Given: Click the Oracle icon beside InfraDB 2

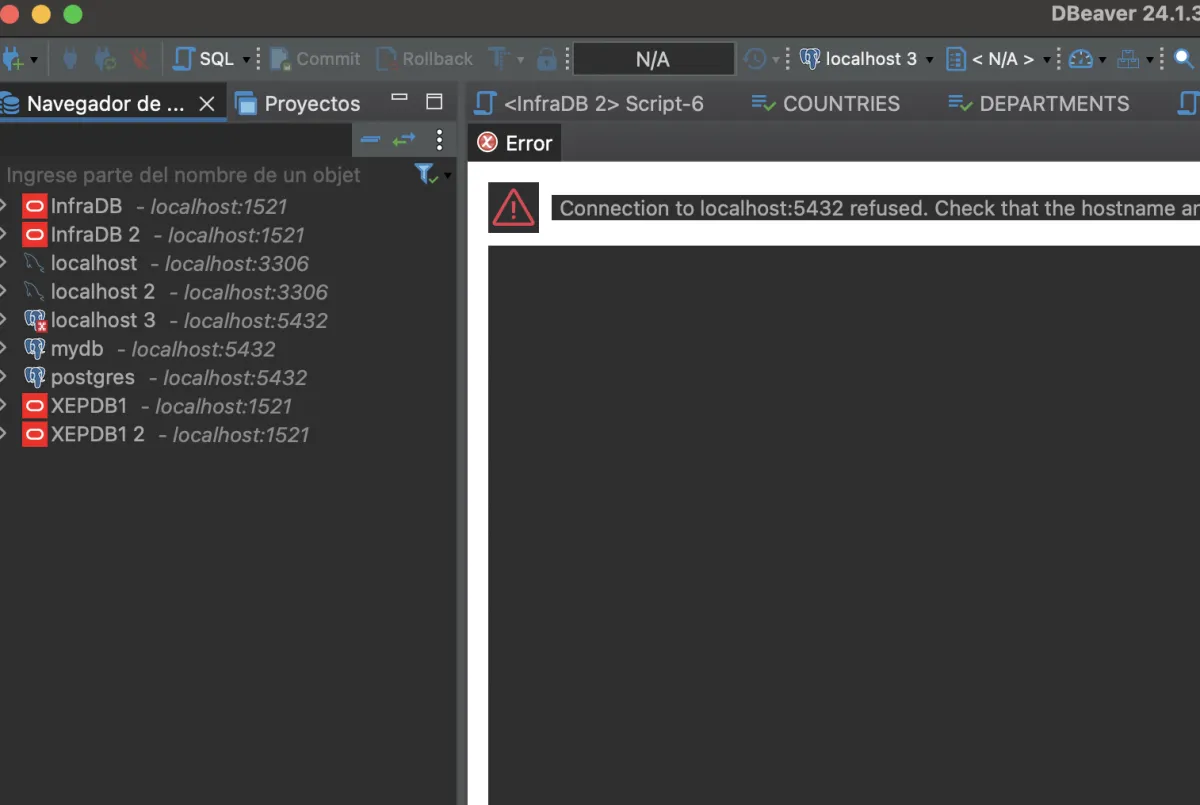Looking at the screenshot, I should [x=35, y=235].
